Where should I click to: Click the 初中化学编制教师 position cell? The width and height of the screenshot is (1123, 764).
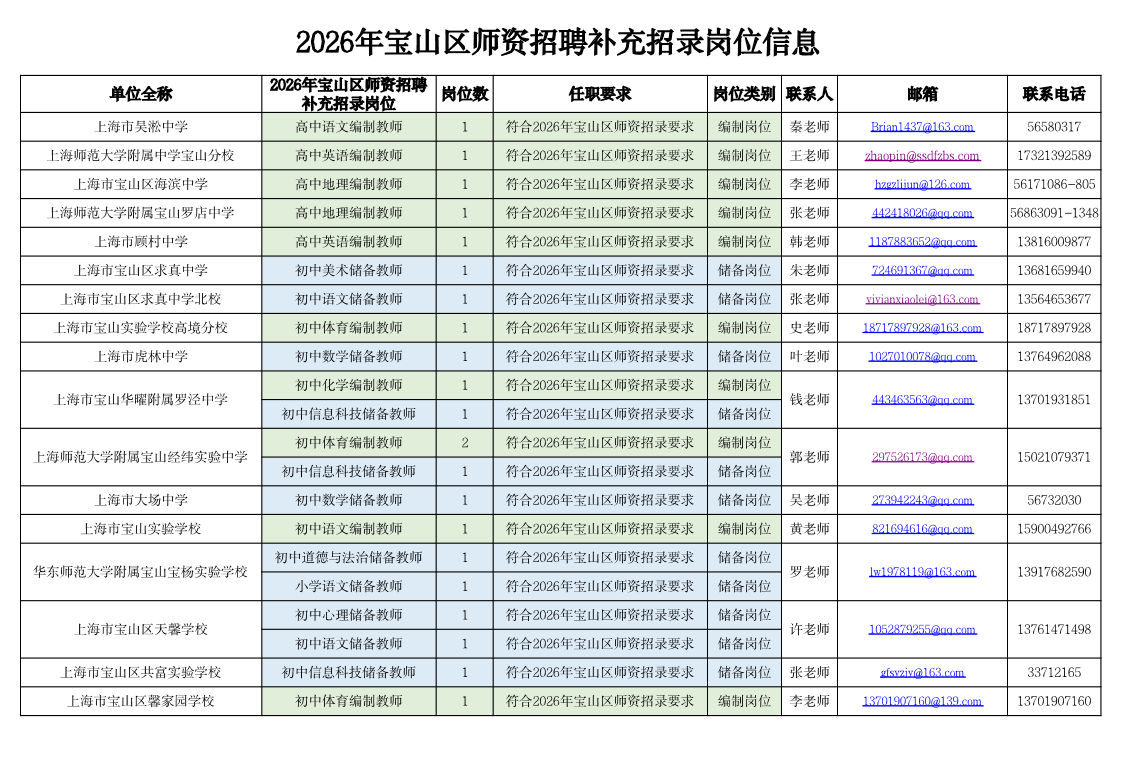click(x=349, y=385)
